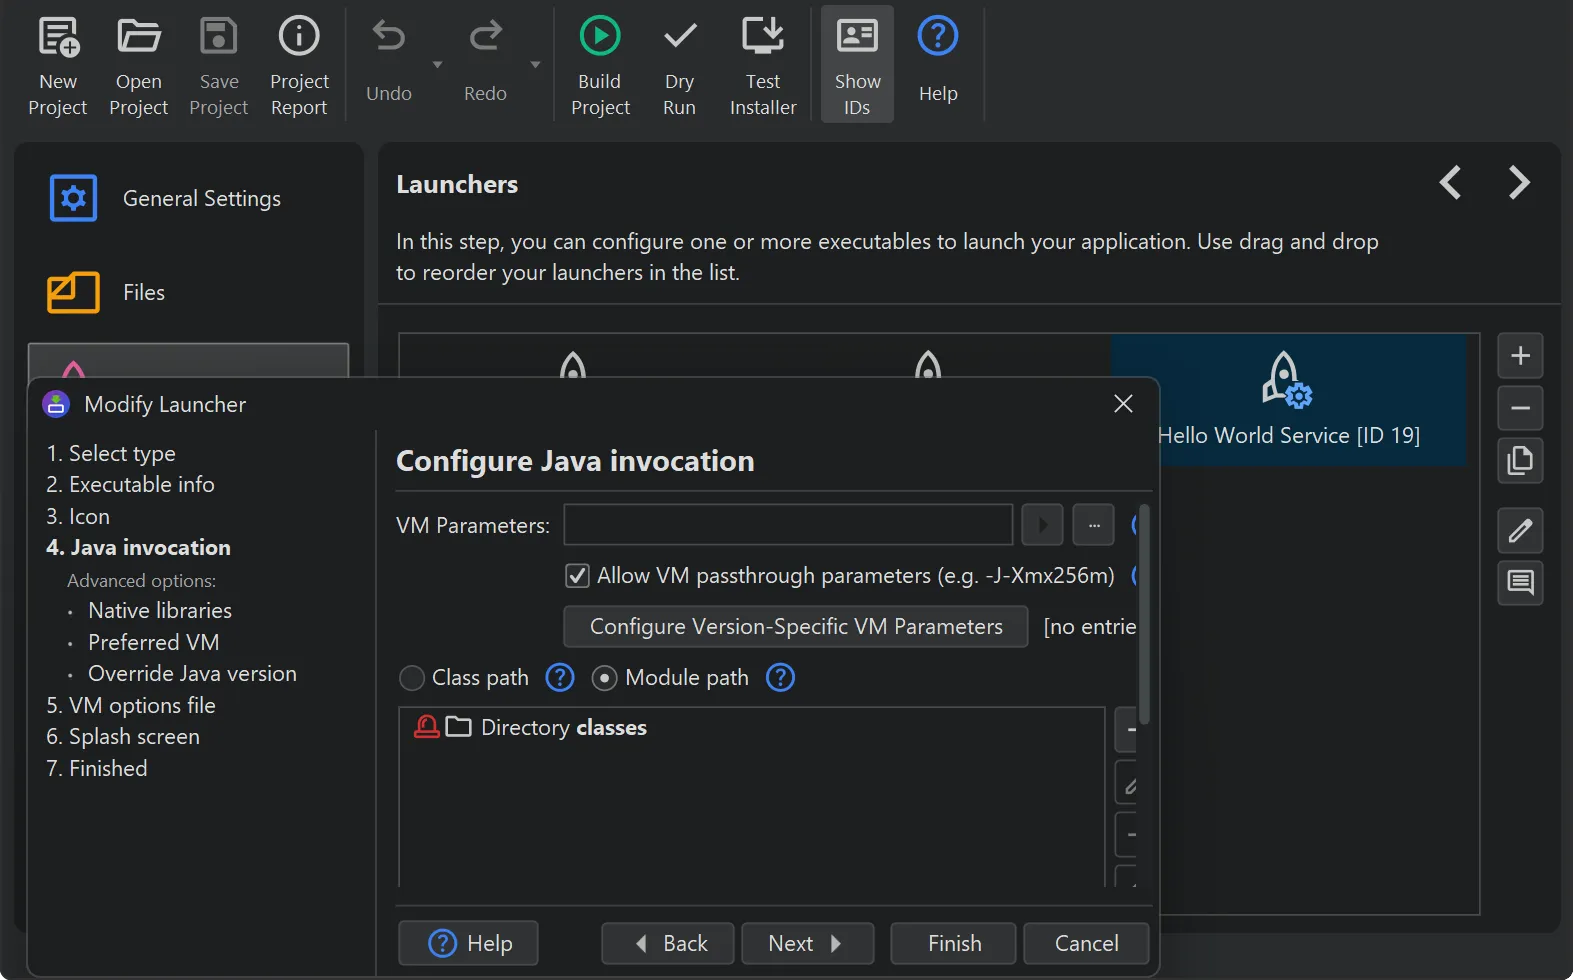Click the Finish button
This screenshot has width=1573, height=980.
tap(954, 943)
